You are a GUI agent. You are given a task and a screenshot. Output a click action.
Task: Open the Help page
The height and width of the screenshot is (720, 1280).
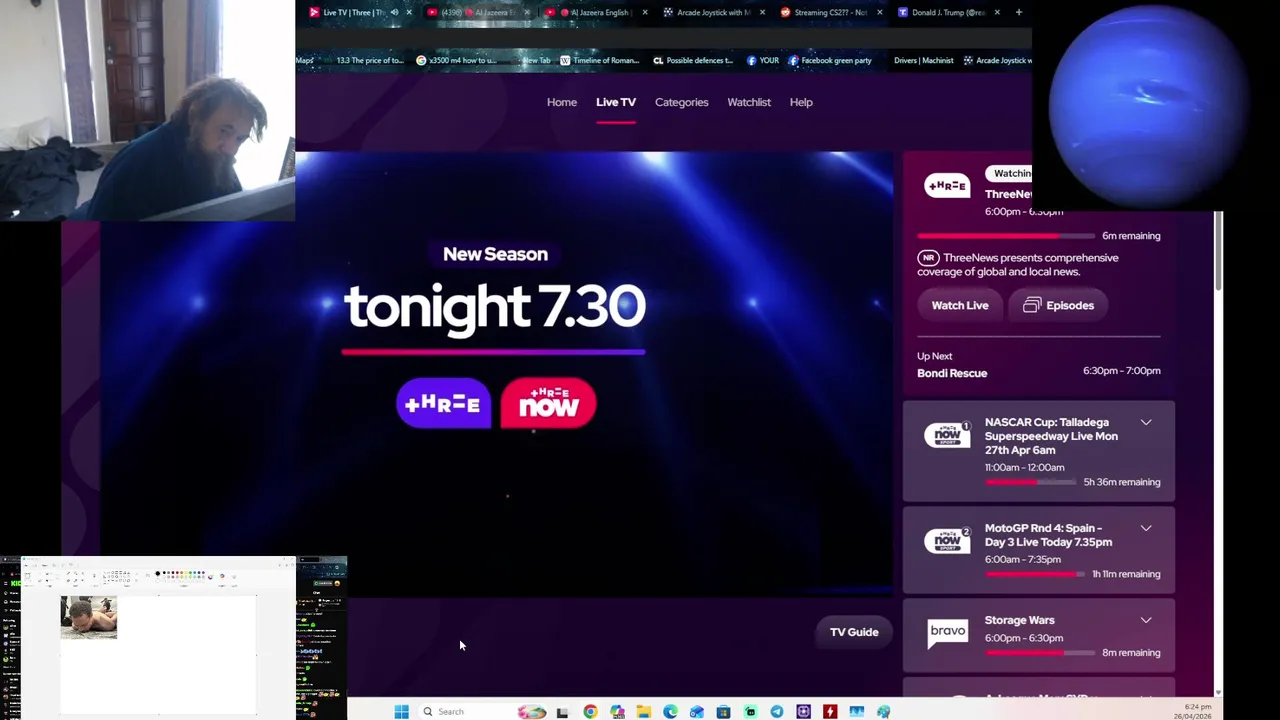(x=801, y=102)
